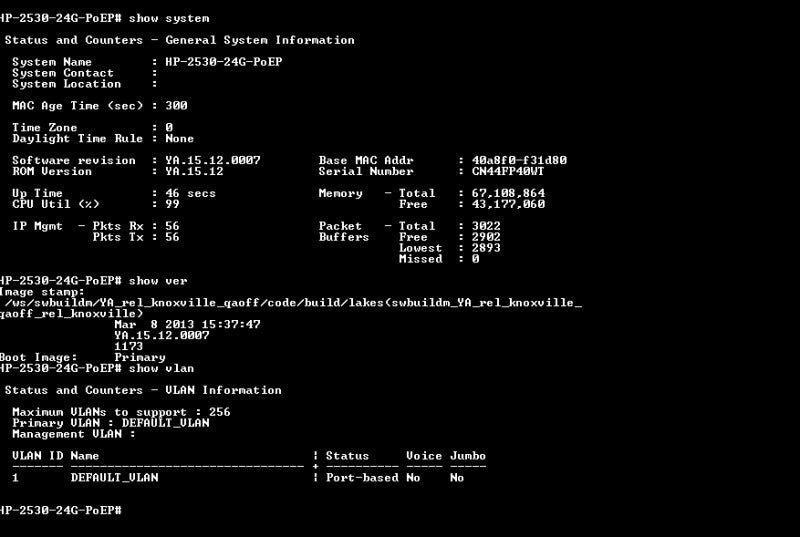Select Software revision value YA.15.12.0007
The height and width of the screenshot is (537, 800).
click(213, 160)
